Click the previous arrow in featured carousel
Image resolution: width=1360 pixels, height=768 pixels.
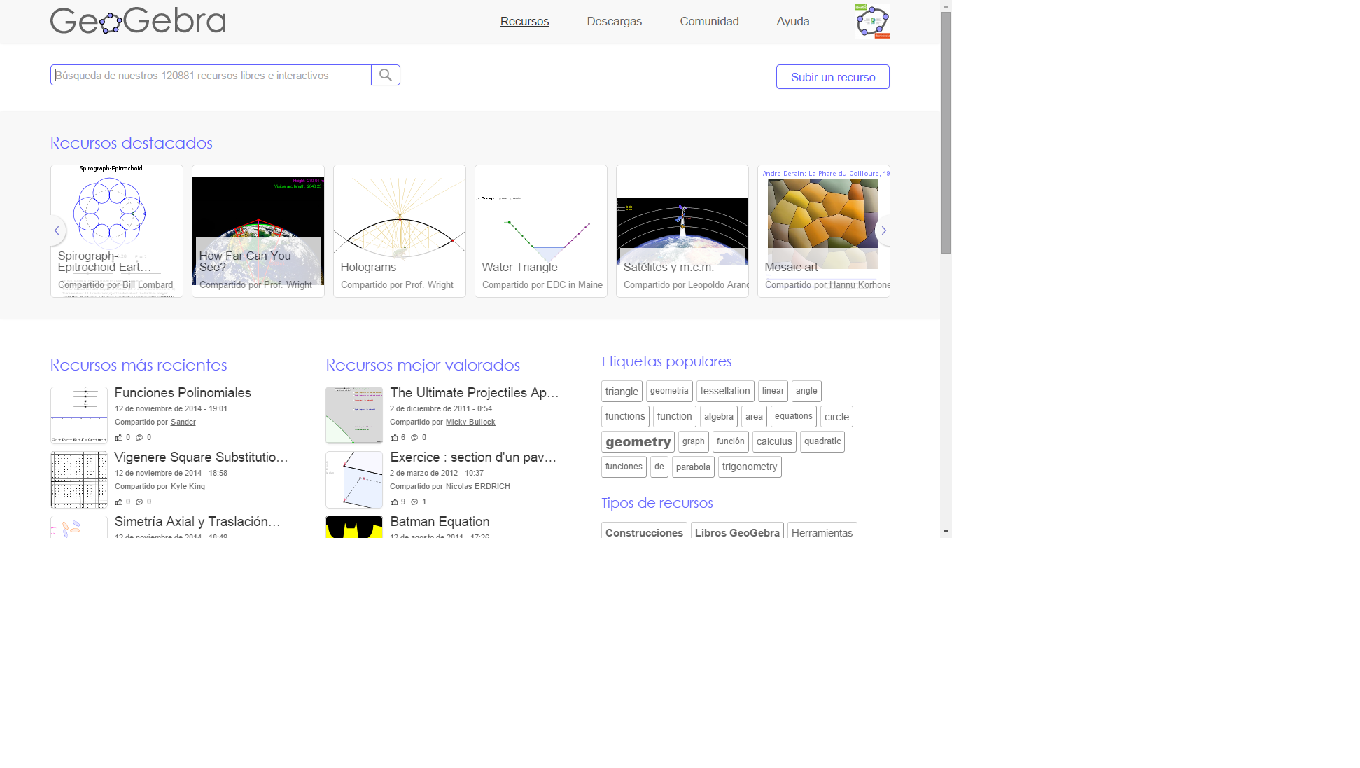click(x=57, y=231)
